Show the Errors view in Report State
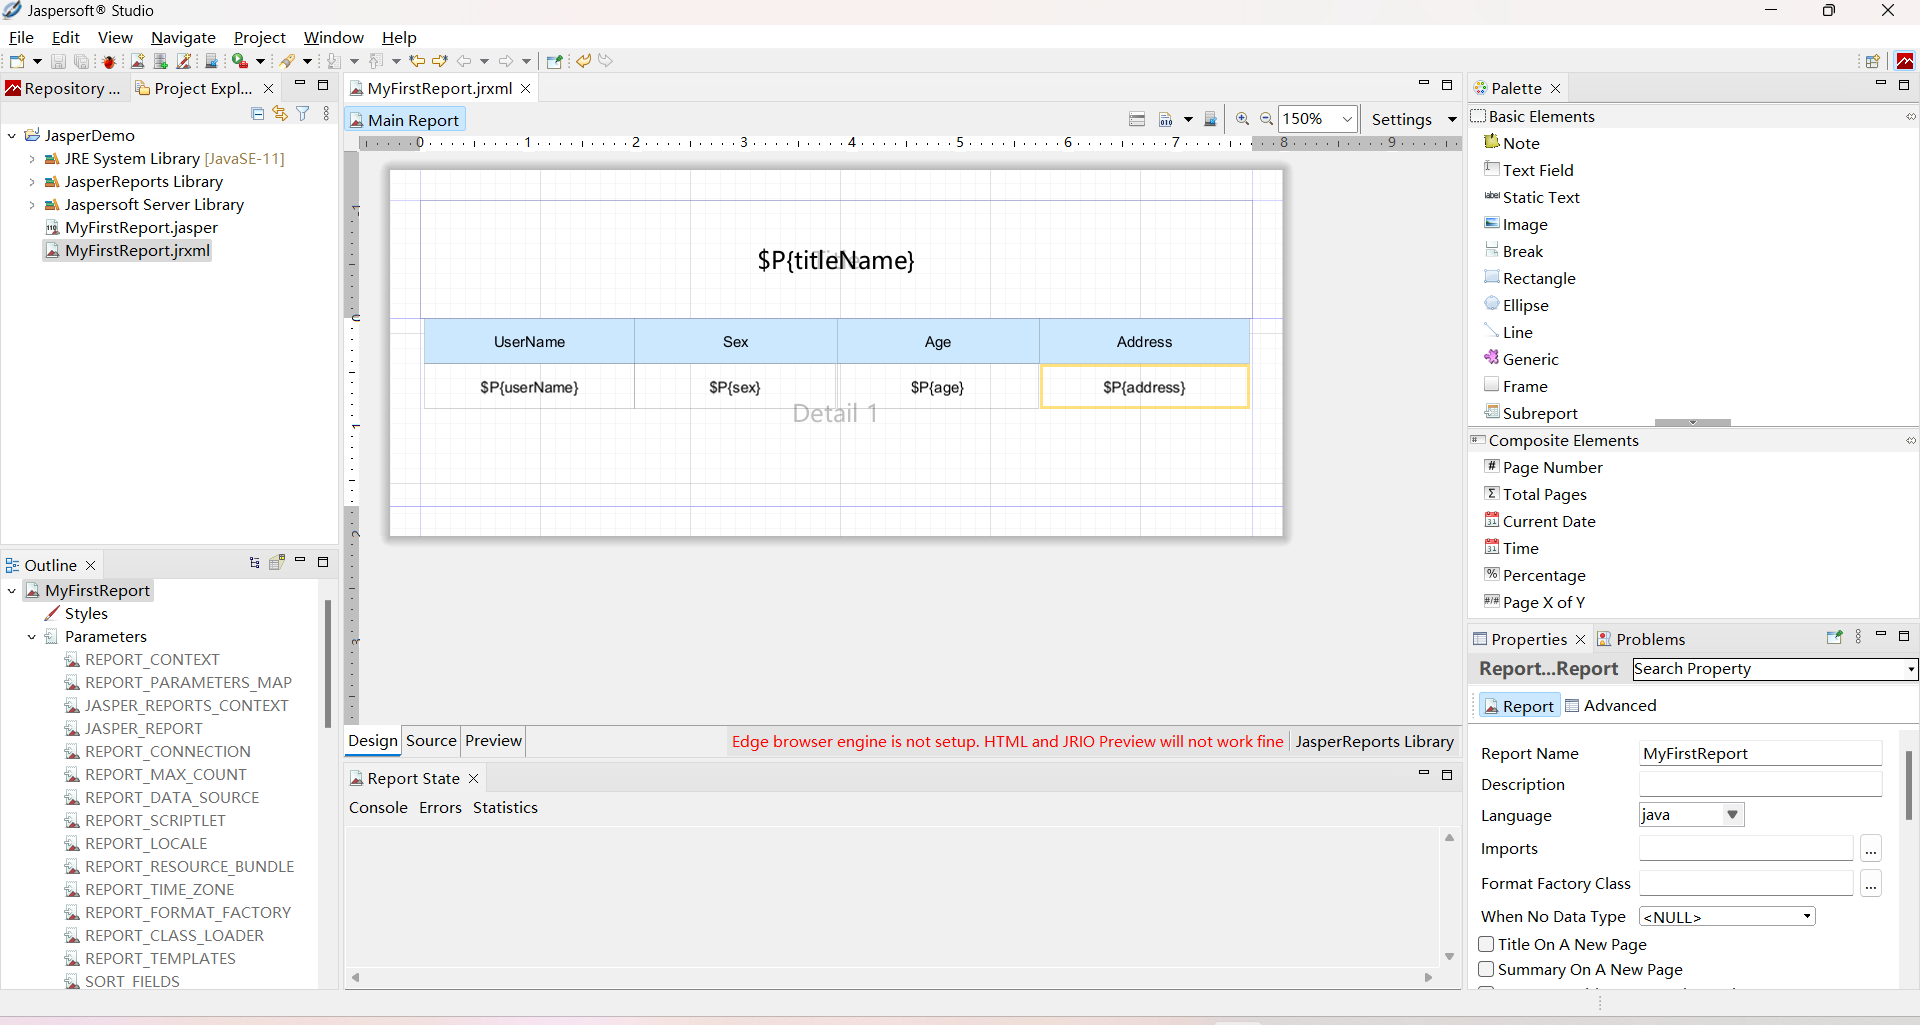Image resolution: width=1920 pixels, height=1025 pixels. 440,807
